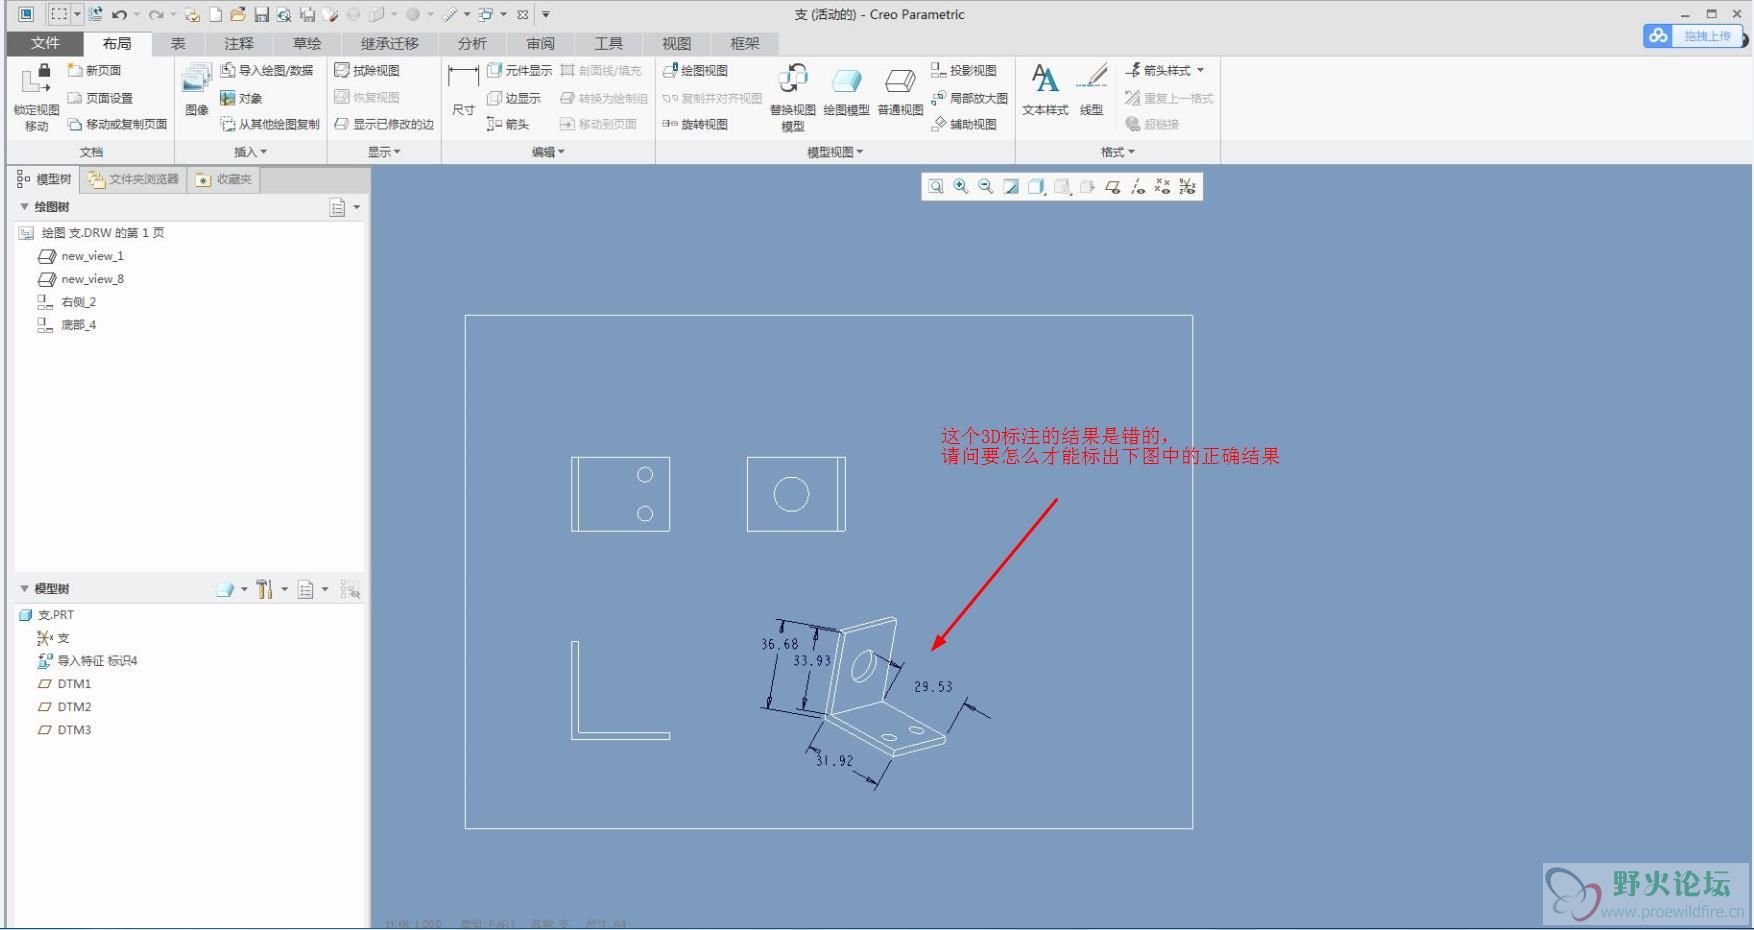The width and height of the screenshot is (1754, 930).
Task: Click the repaint icon in graphics toolbar
Action: pos(1011,187)
